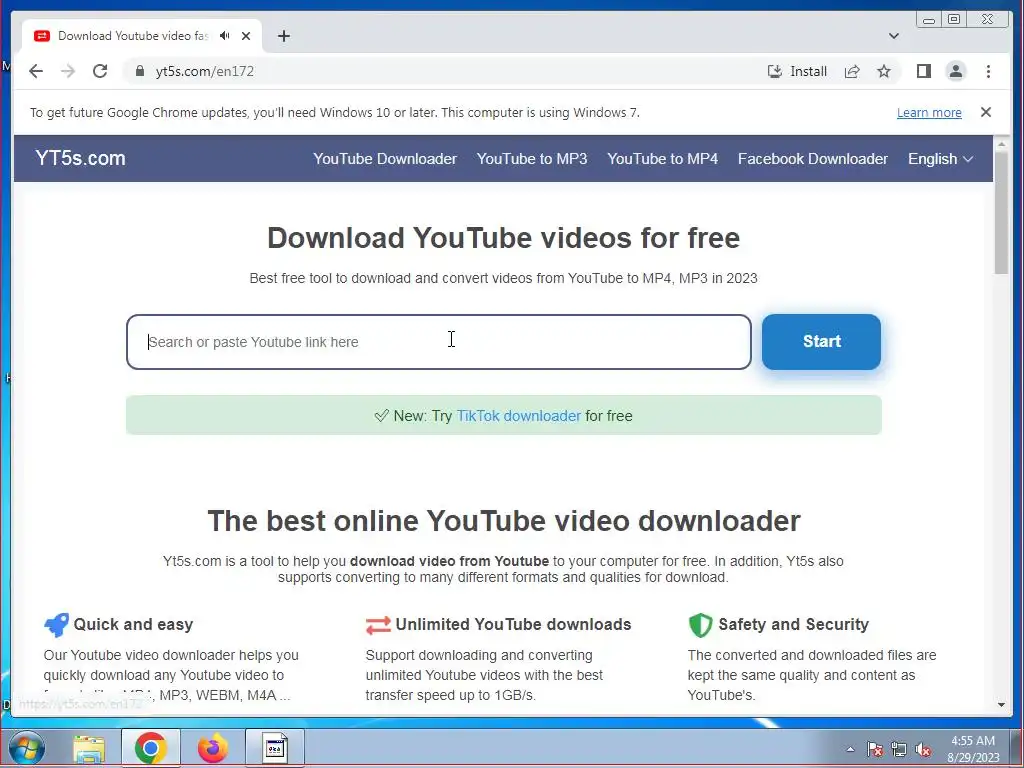Screen dimensions: 1024x768
Task: Click the Action Center flag icon
Action: (x=874, y=750)
